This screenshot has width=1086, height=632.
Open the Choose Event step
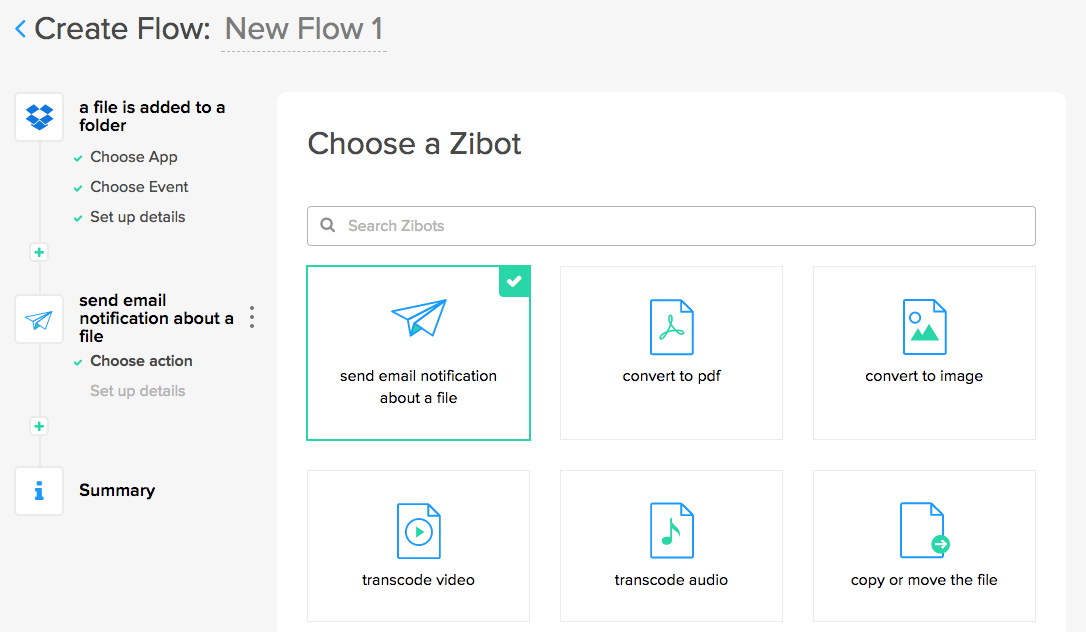(139, 187)
